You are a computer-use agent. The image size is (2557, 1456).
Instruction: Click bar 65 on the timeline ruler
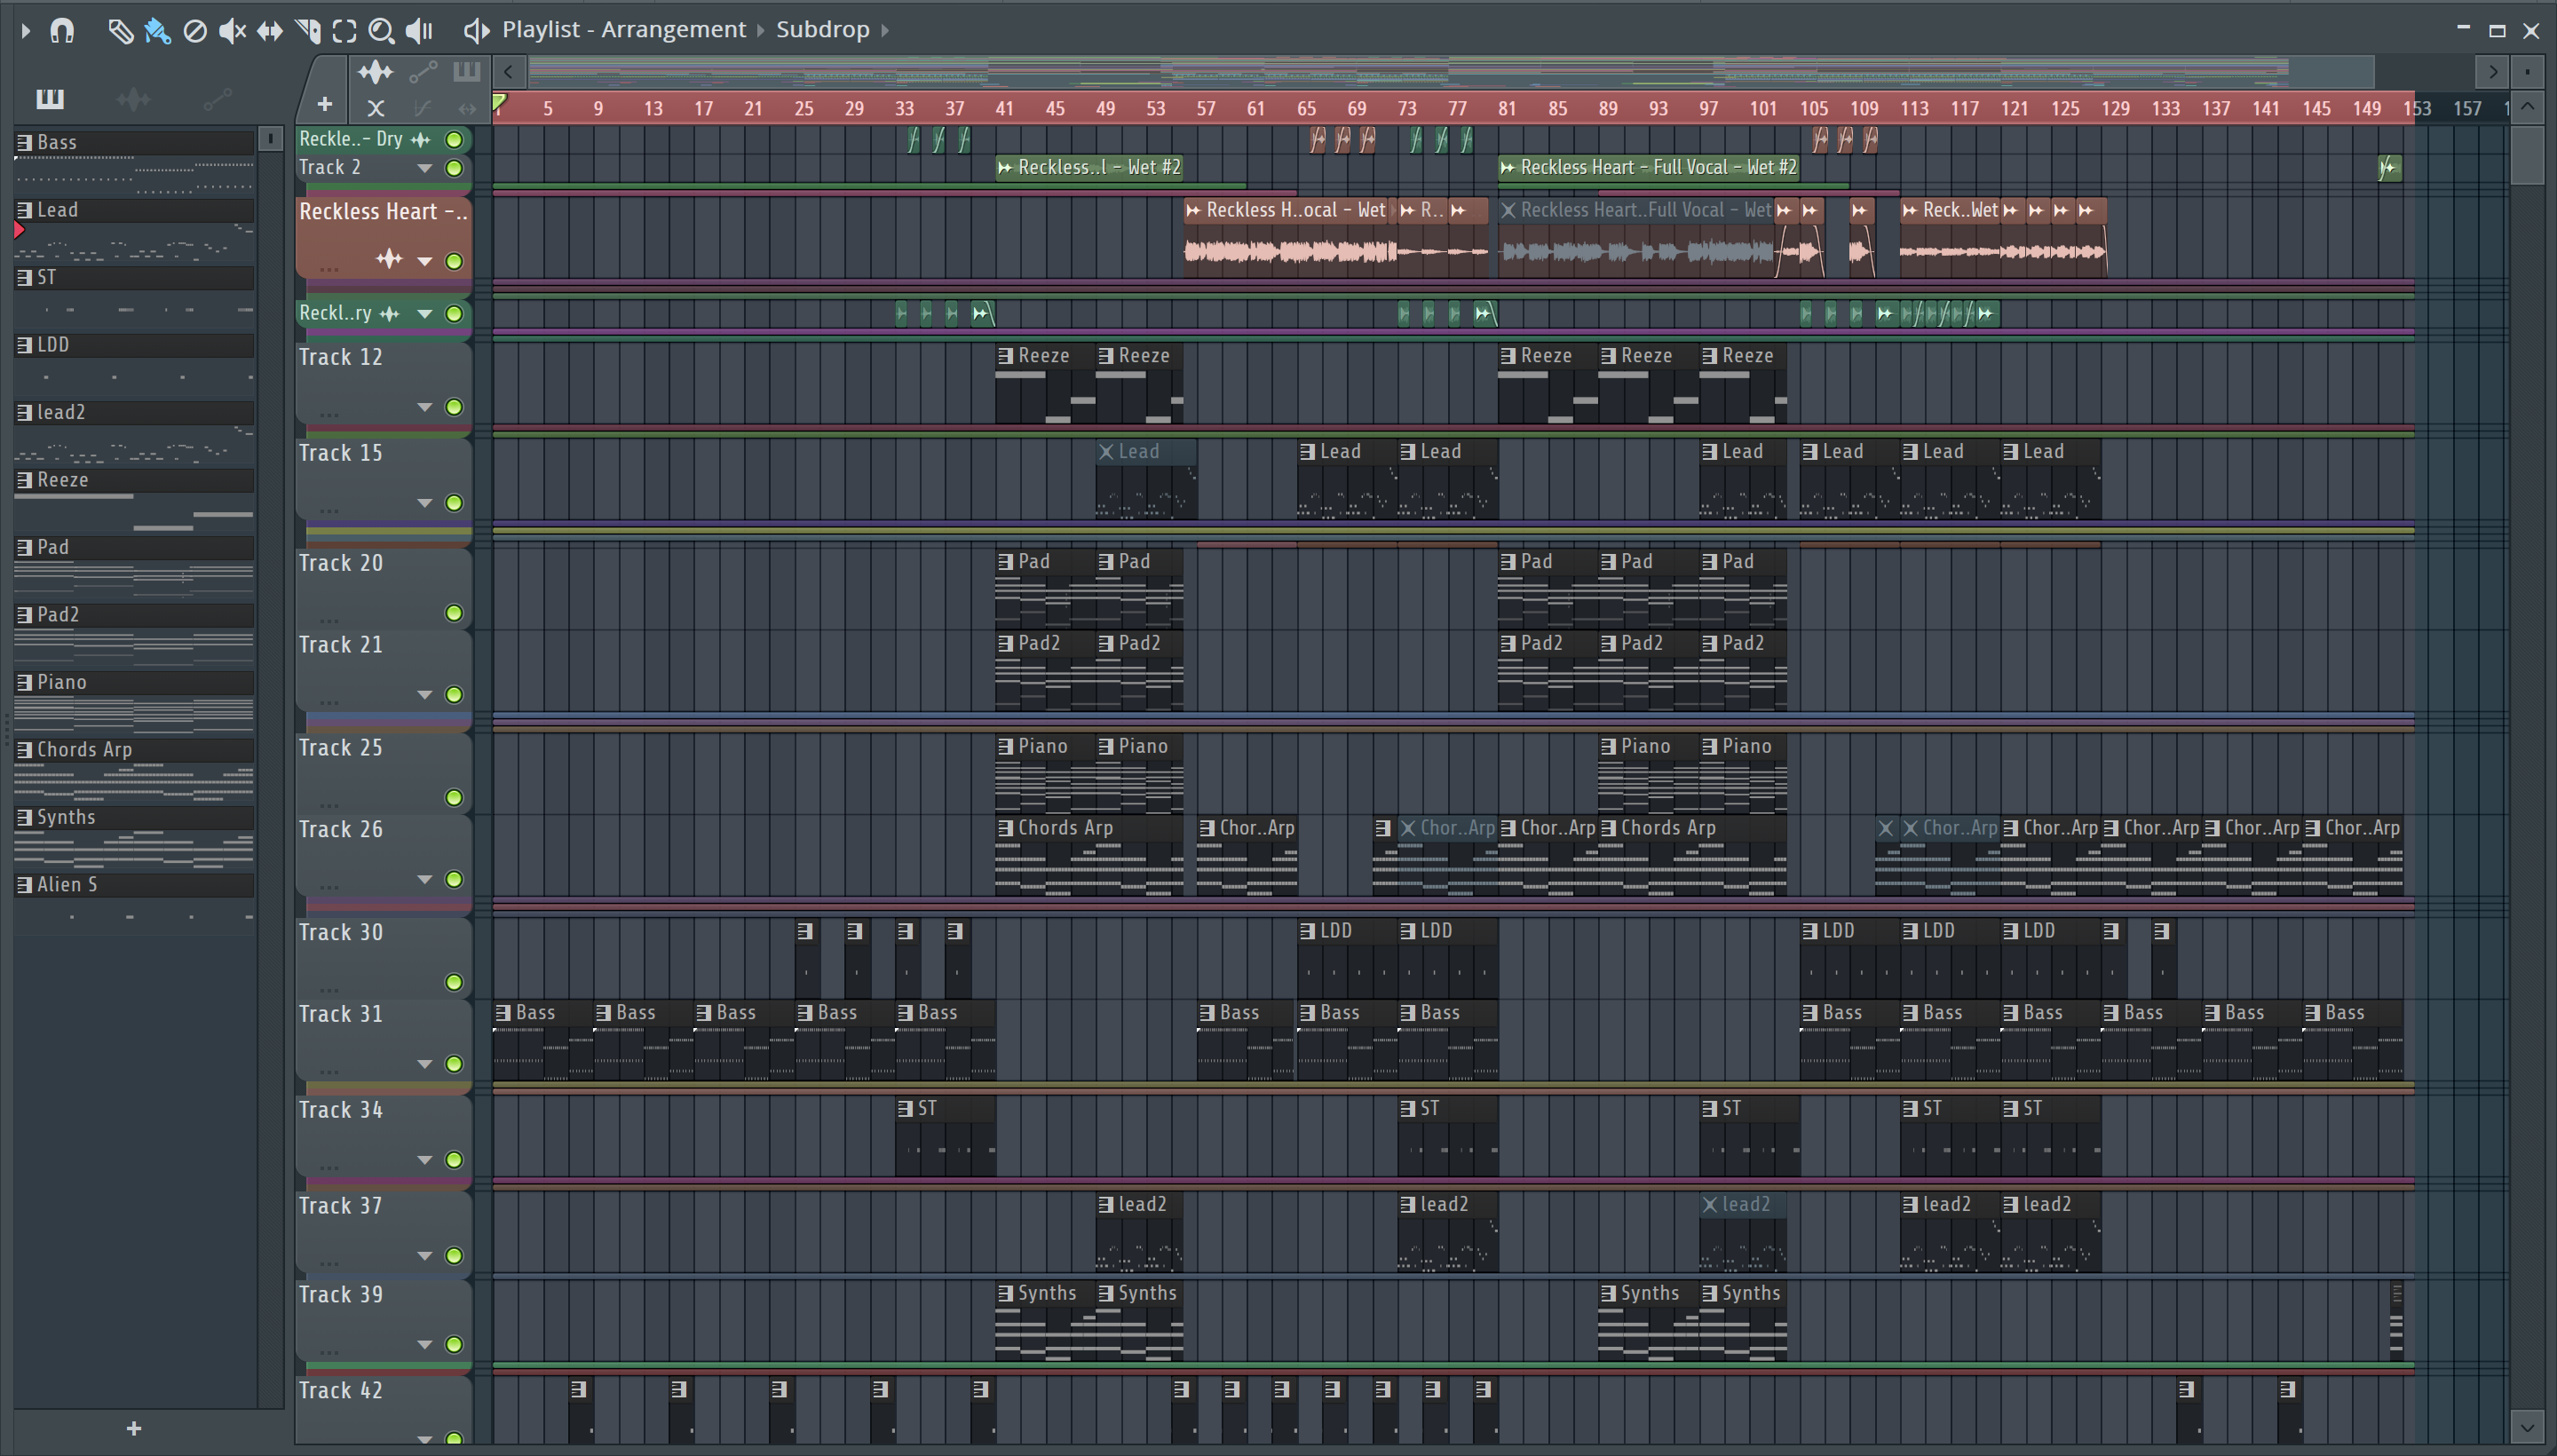(x=1306, y=108)
